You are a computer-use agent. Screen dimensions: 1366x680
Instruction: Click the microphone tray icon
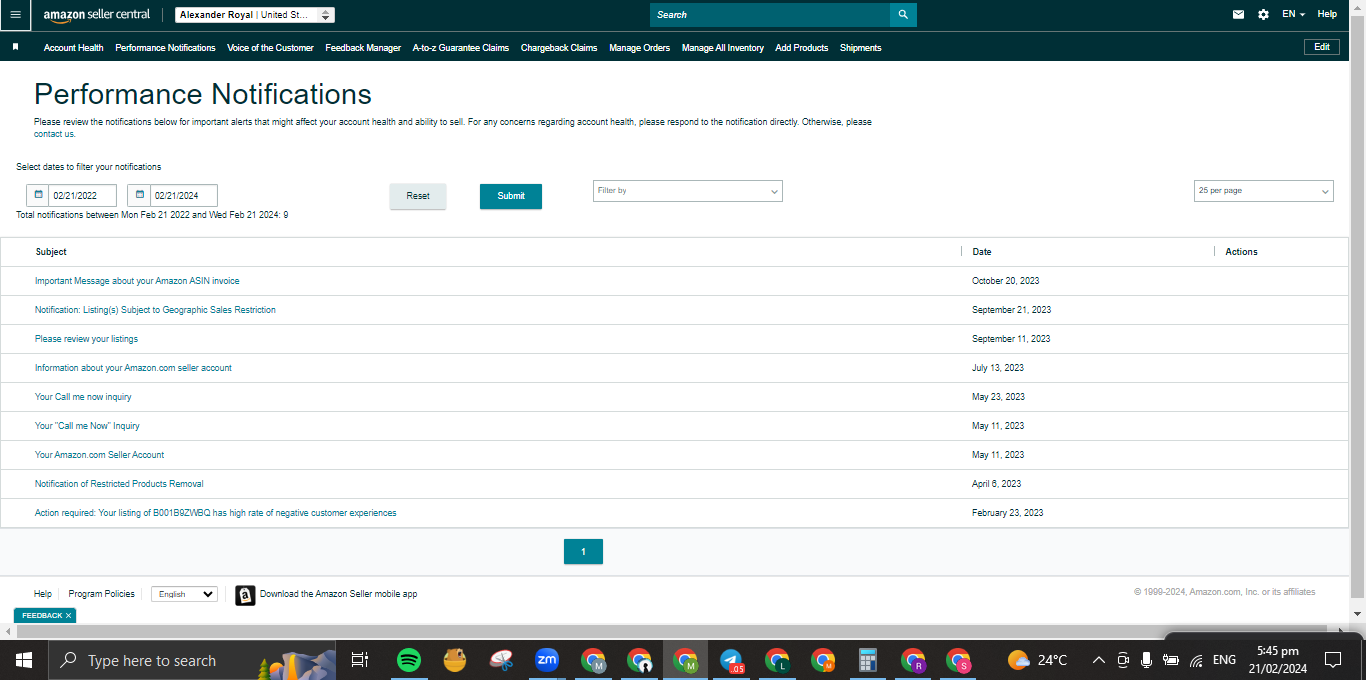pyautogui.click(x=1146, y=660)
